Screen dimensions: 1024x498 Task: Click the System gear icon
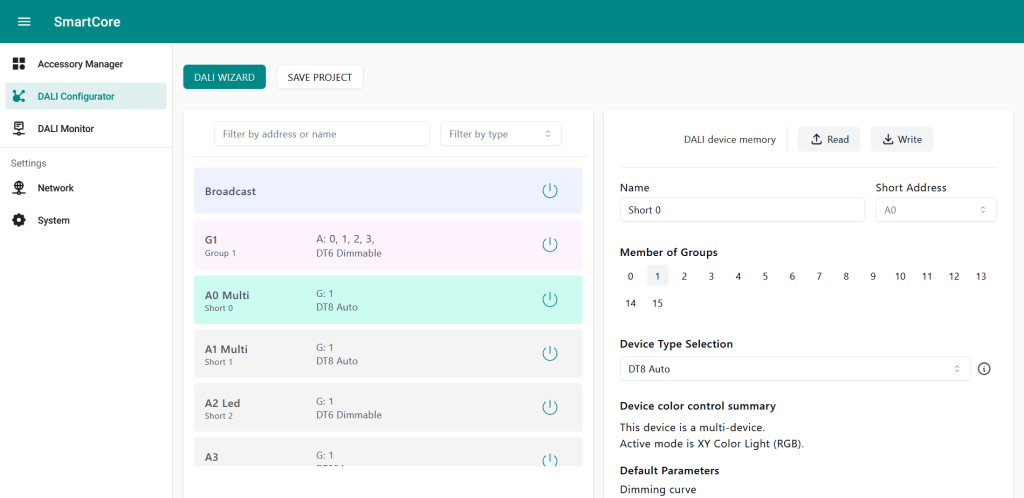pyautogui.click(x=19, y=220)
